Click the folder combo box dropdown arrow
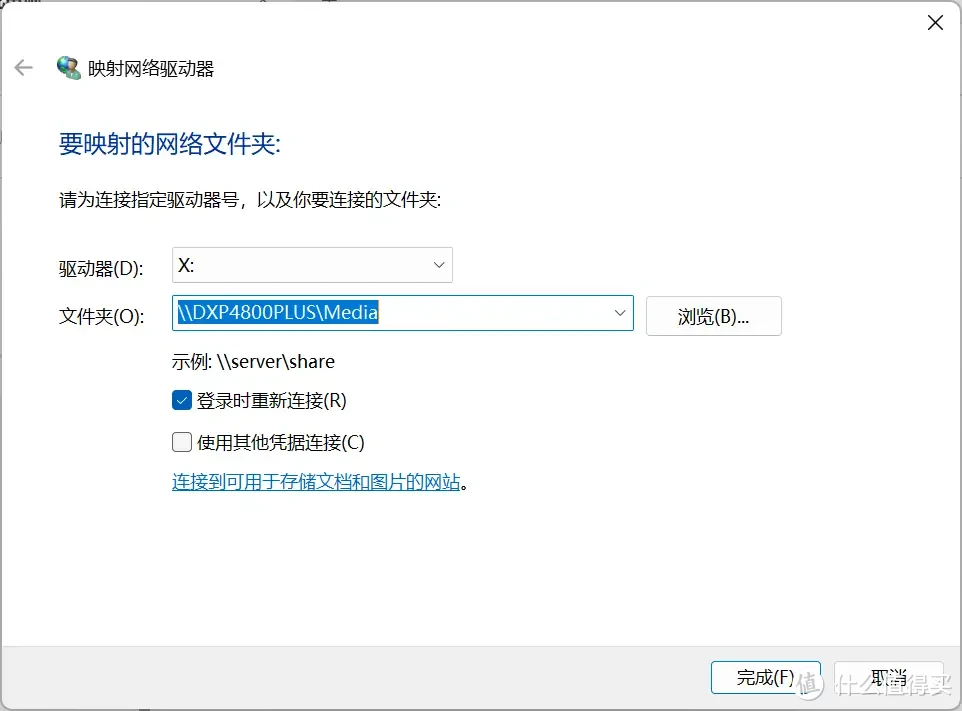The height and width of the screenshot is (711, 962). (x=618, y=313)
